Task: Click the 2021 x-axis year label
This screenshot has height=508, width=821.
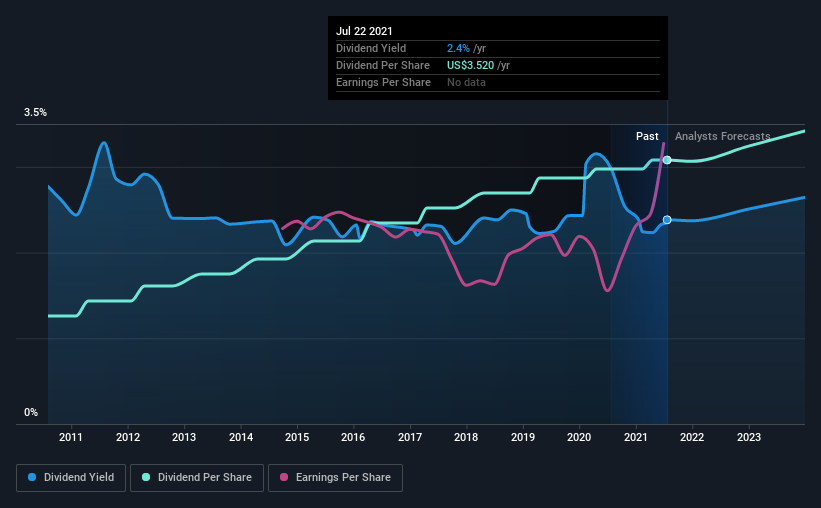Action: pyautogui.click(x=636, y=437)
